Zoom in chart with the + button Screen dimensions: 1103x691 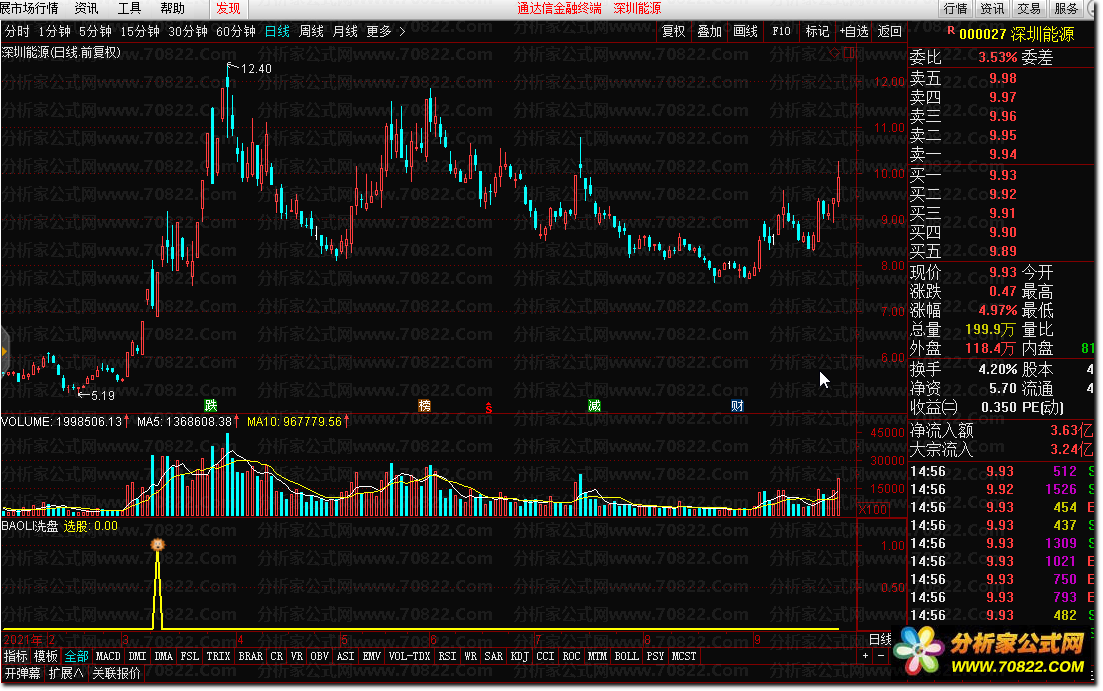[x=865, y=656]
